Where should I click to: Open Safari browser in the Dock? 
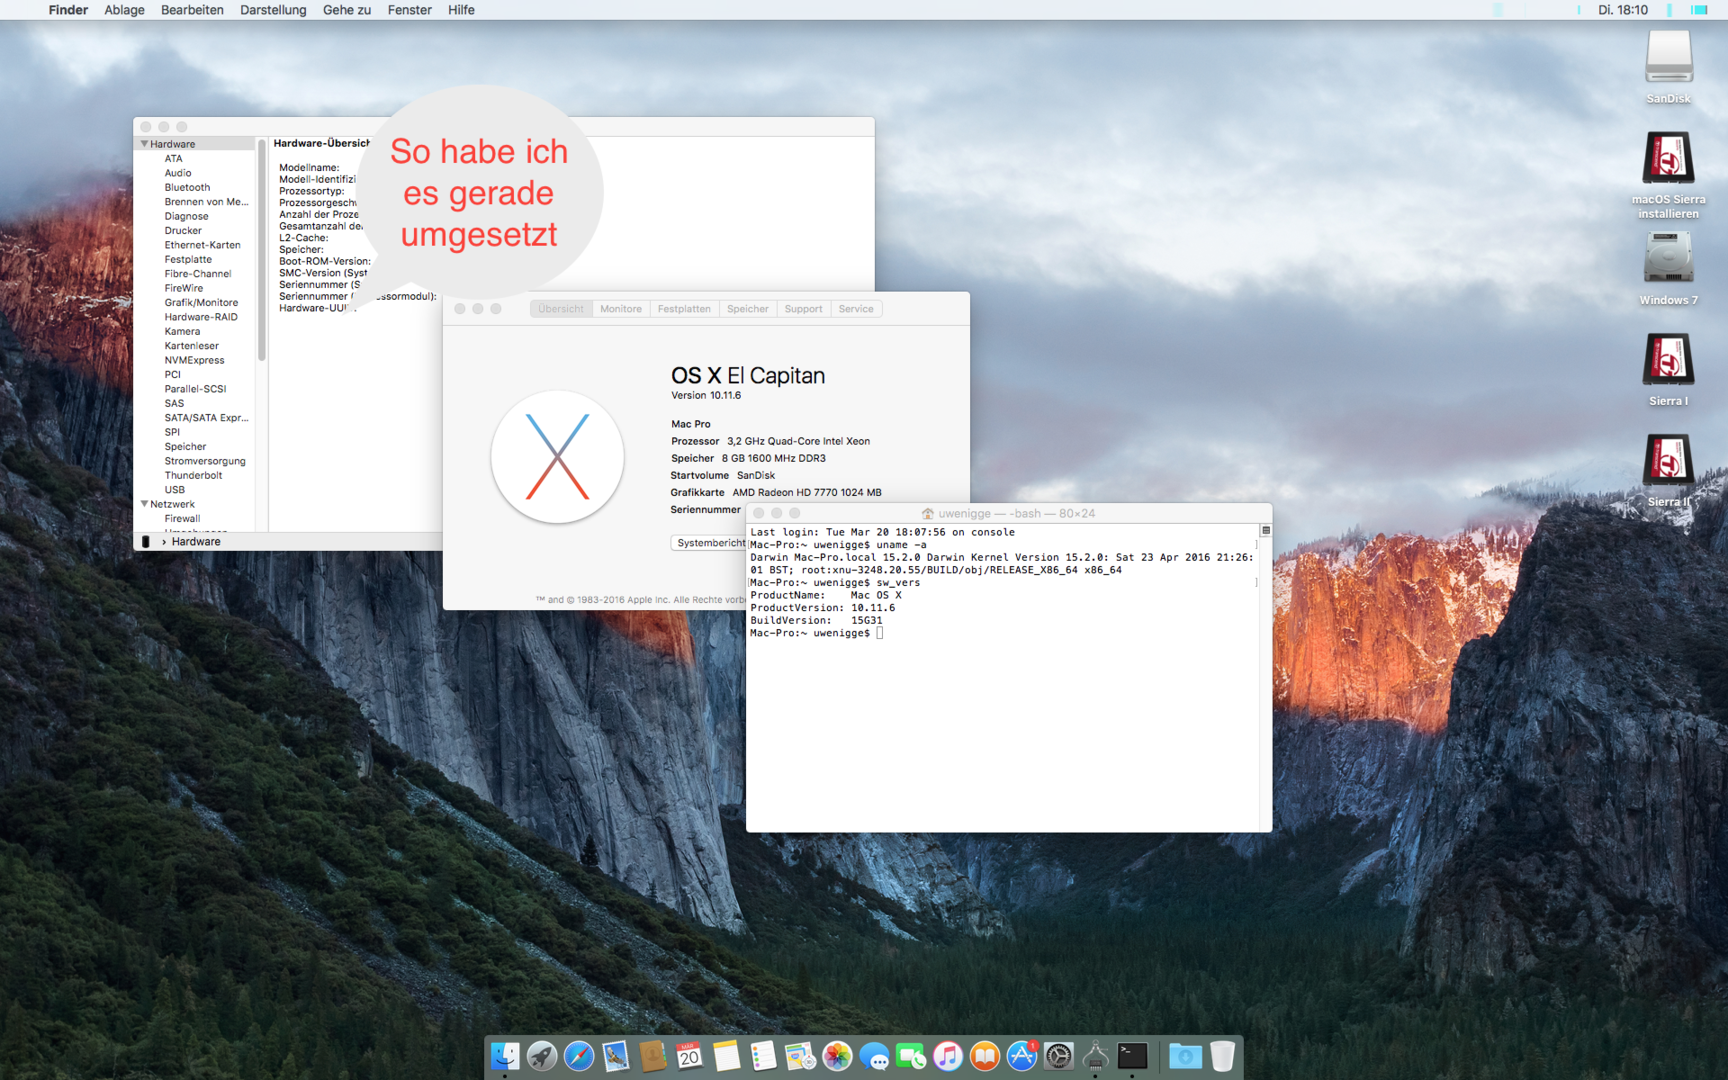[579, 1056]
